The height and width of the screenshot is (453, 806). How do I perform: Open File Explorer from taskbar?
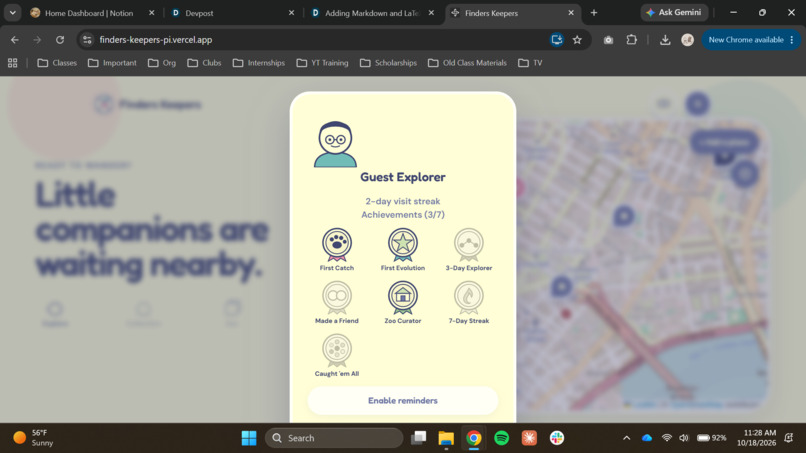[446, 438]
